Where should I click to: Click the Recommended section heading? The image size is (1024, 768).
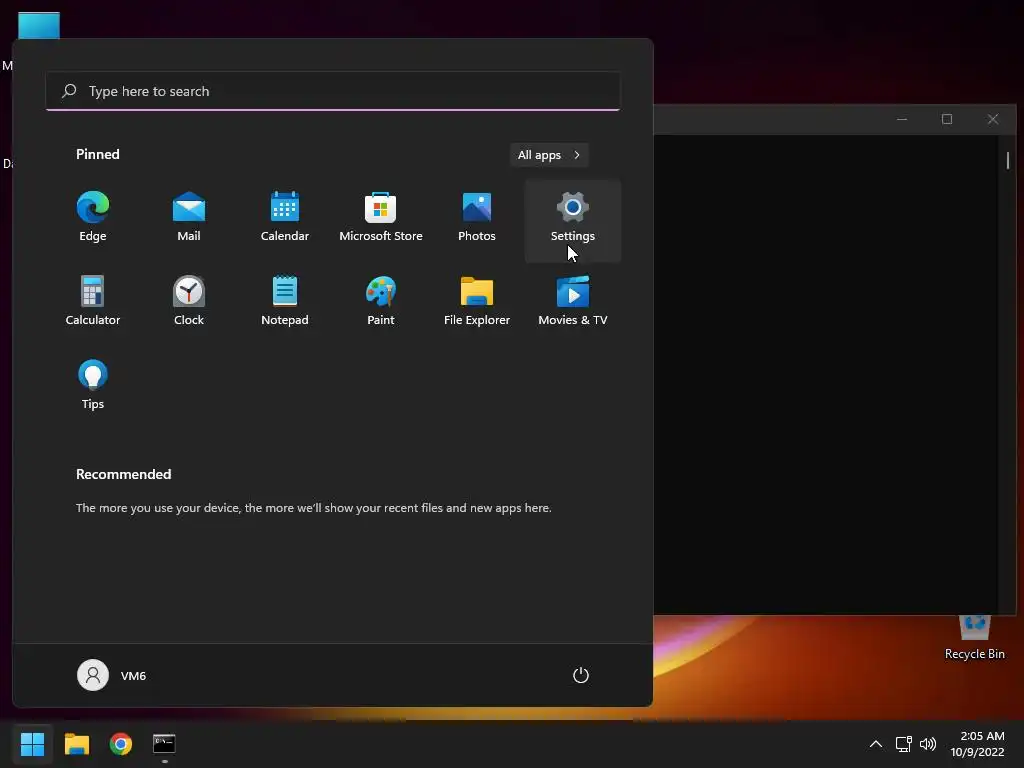(123, 474)
